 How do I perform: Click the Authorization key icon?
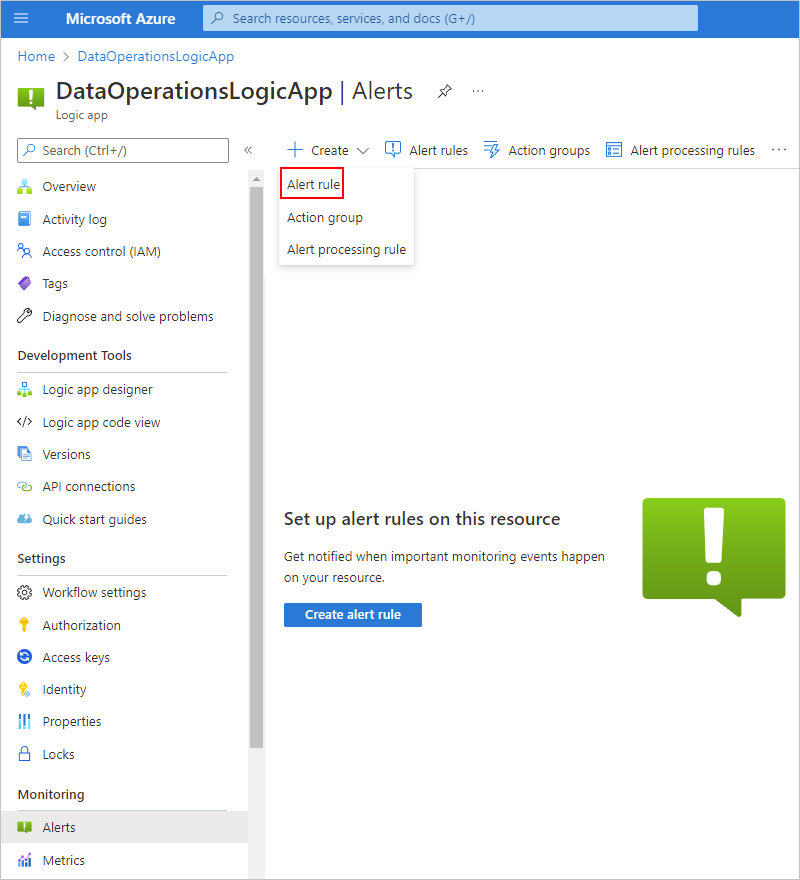pyautogui.click(x=24, y=625)
